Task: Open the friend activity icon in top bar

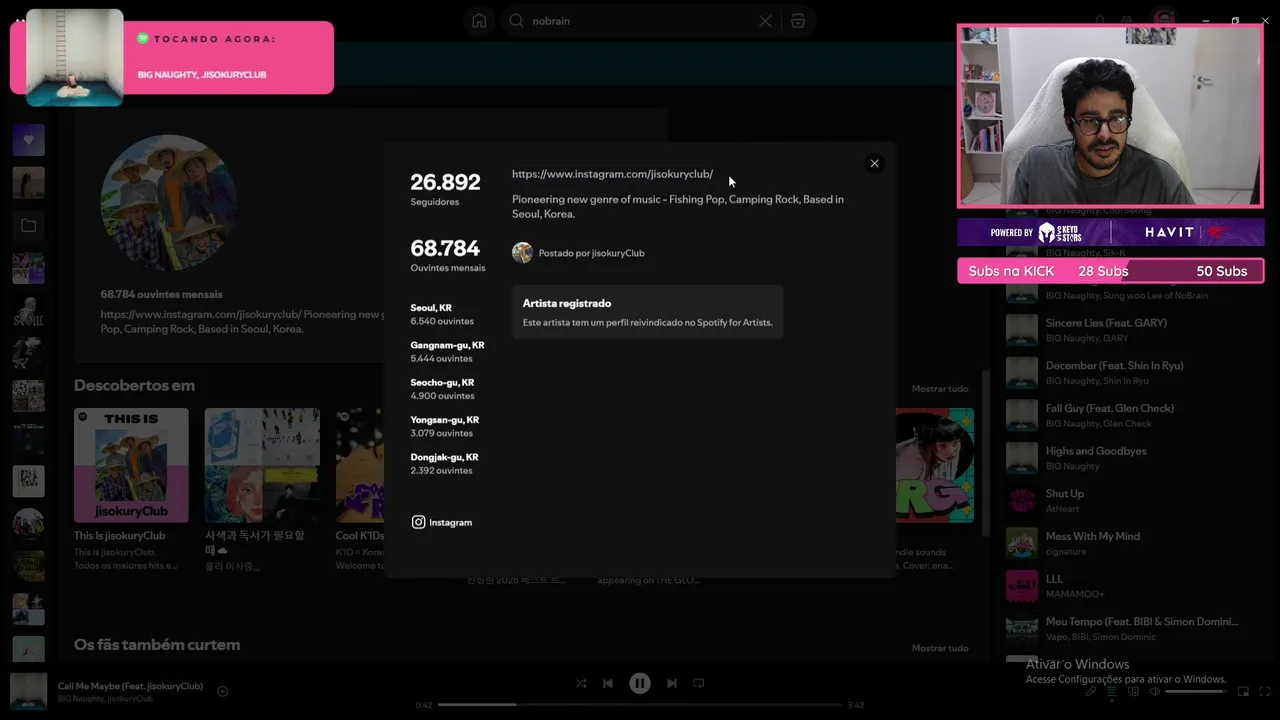Action: coord(1127,20)
